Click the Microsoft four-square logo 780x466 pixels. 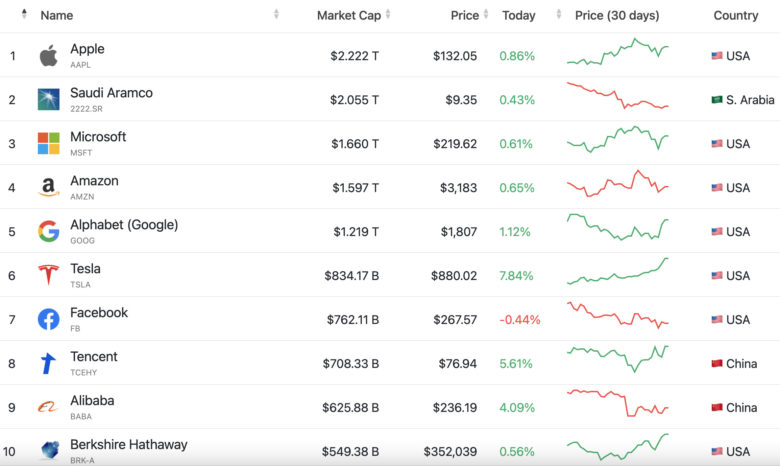(x=48, y=143)
